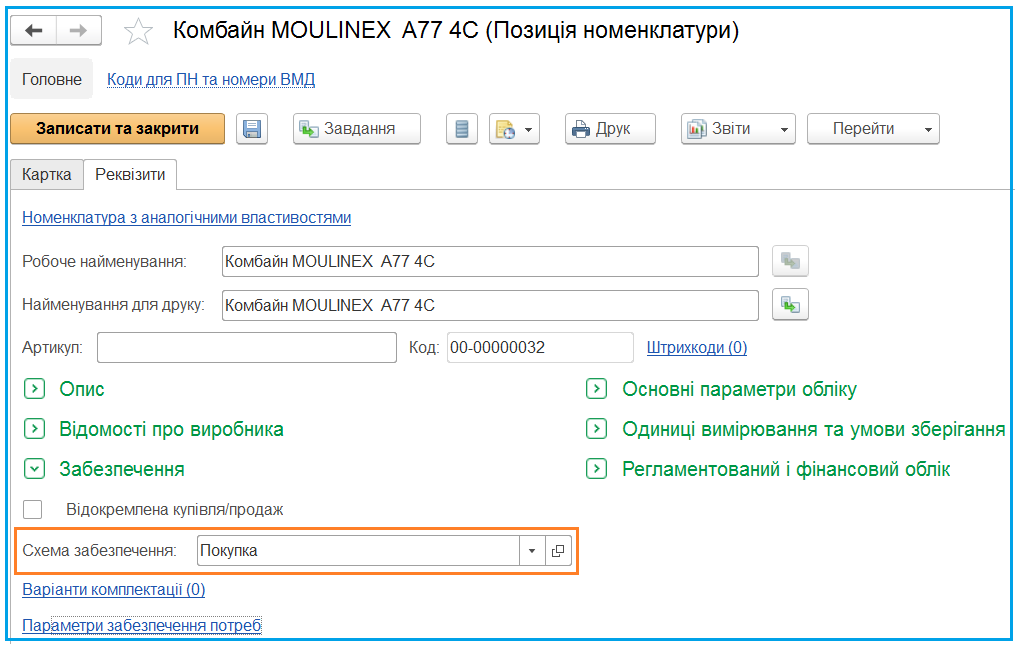This screenshot has width=1022, height=647.
Task: Click the icon beside Найменування для друку field
Action: pos(790,305)
